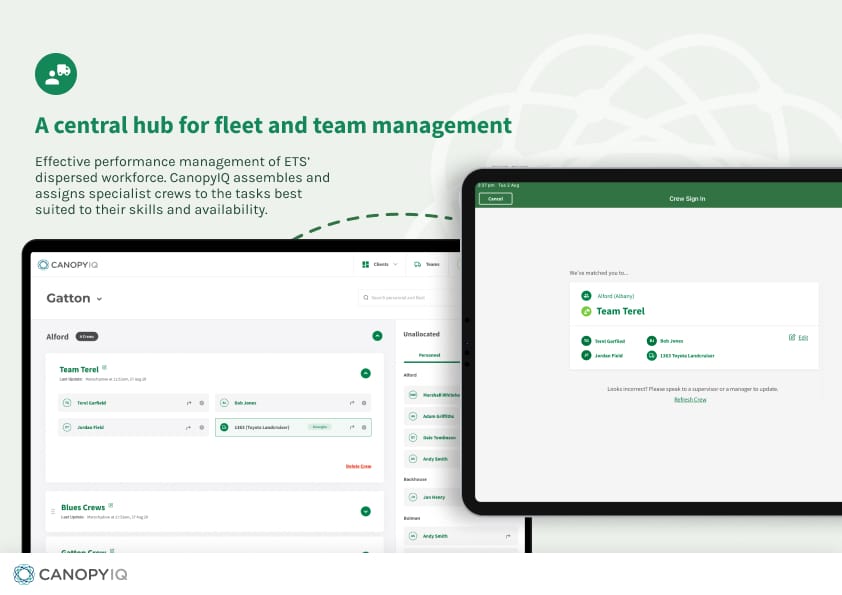Click the edit icon beside Team Terel title
The height and width of the screenshot is (595, 842).
pyautogui.click(x=105, y=368)
